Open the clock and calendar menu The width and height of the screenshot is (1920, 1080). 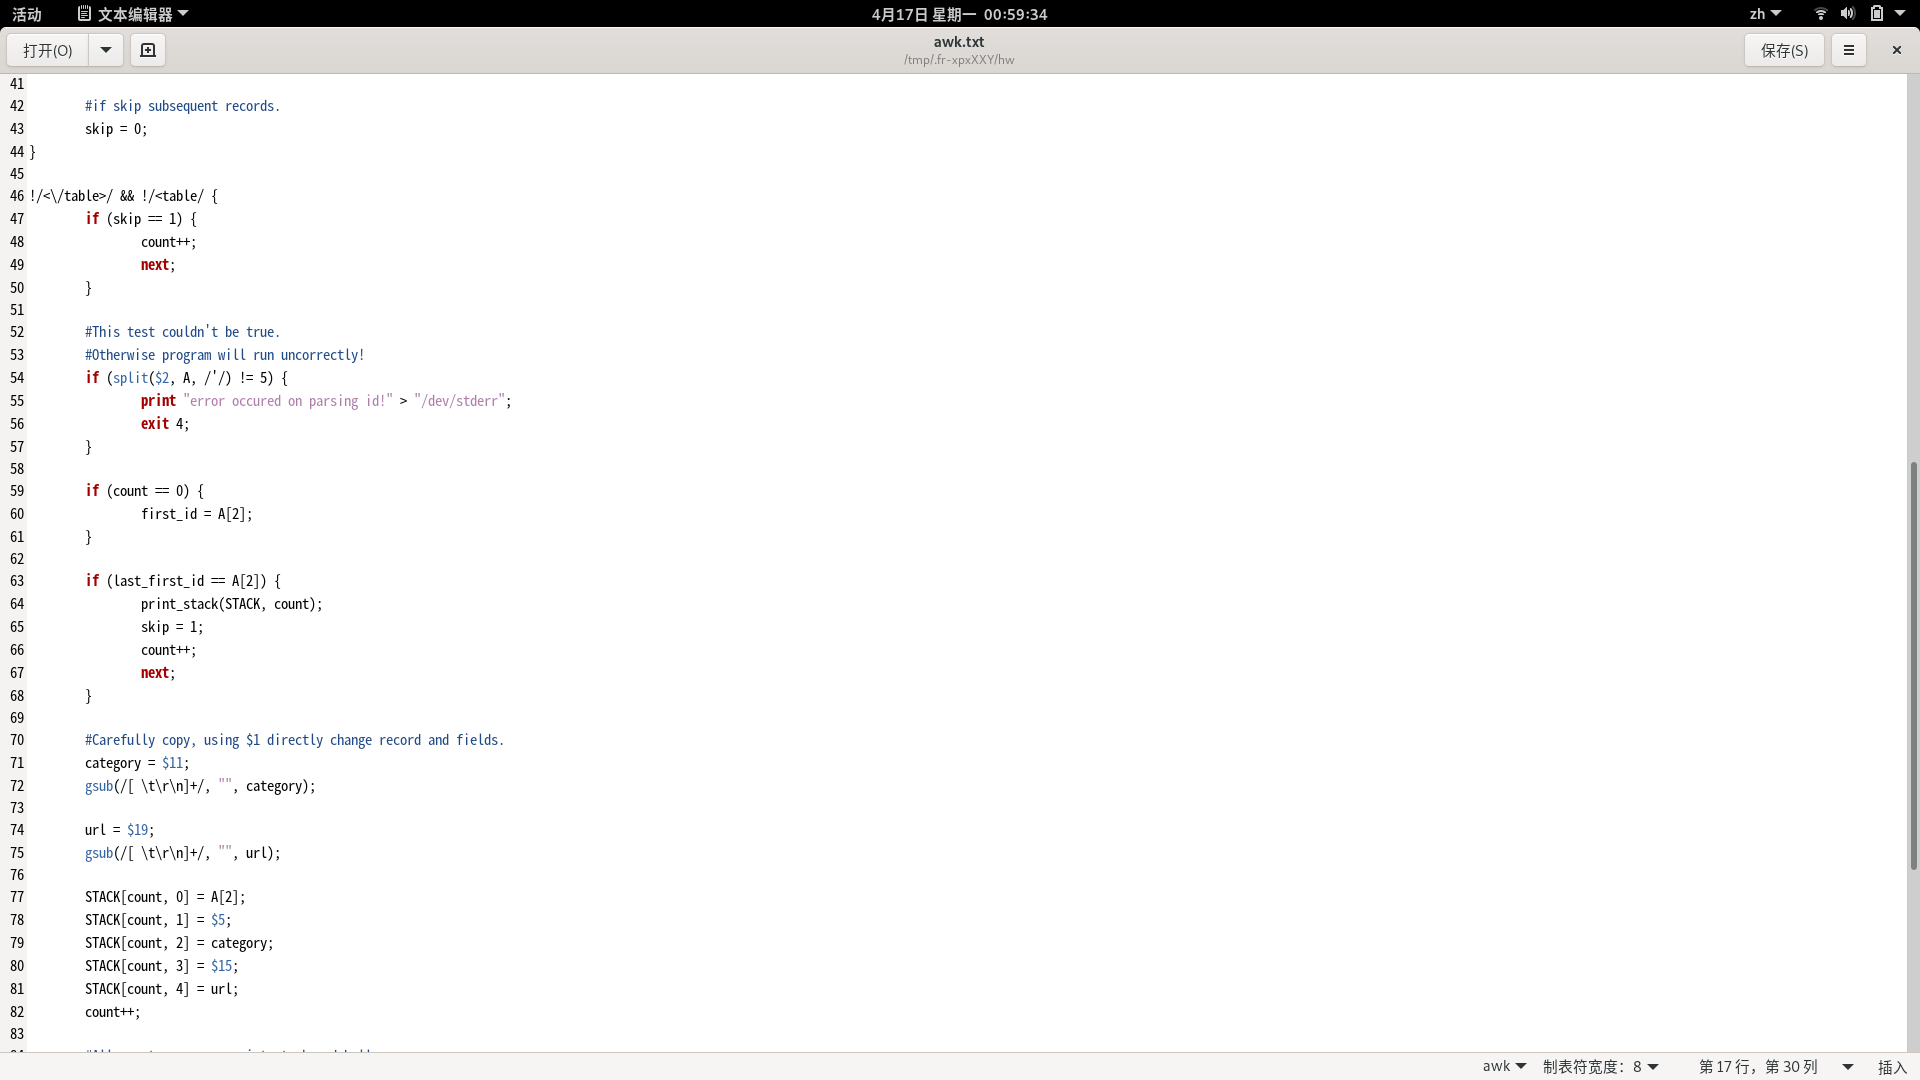pos(959,14)
